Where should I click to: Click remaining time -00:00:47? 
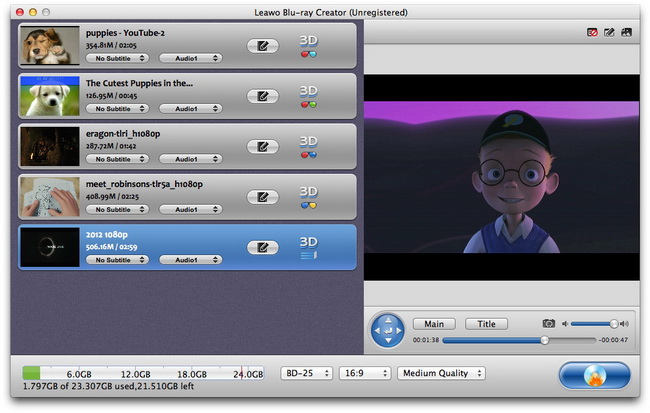(x=614, y=340)
